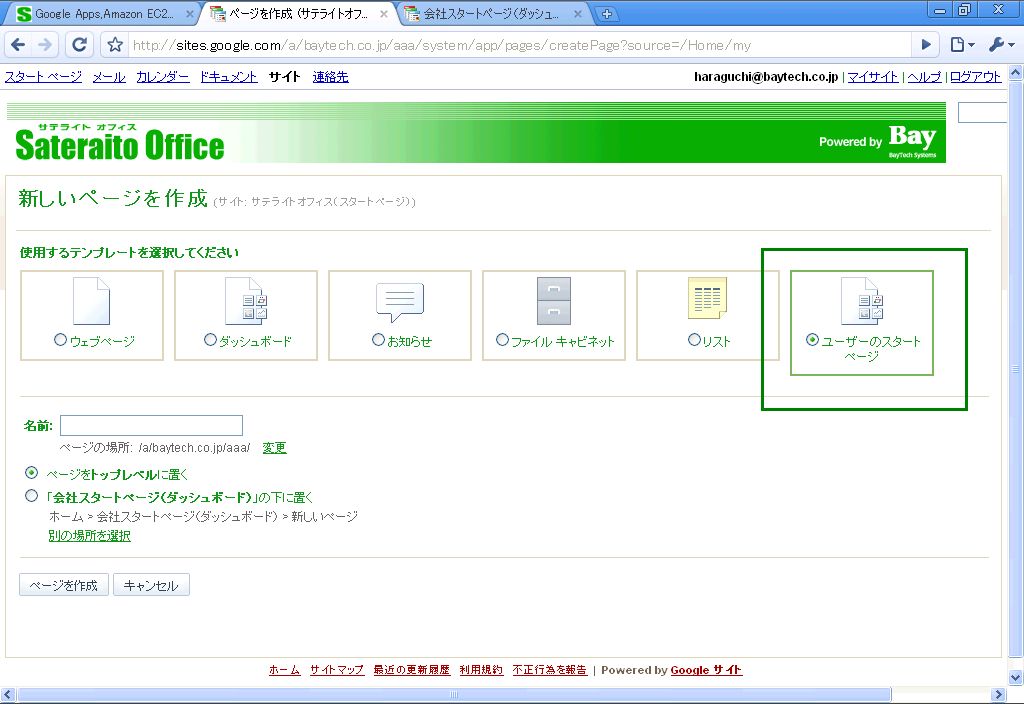This screenshot has height=704, width=1024.
Task: Click the ウェブページ blank page template icon
Action: 91,301
